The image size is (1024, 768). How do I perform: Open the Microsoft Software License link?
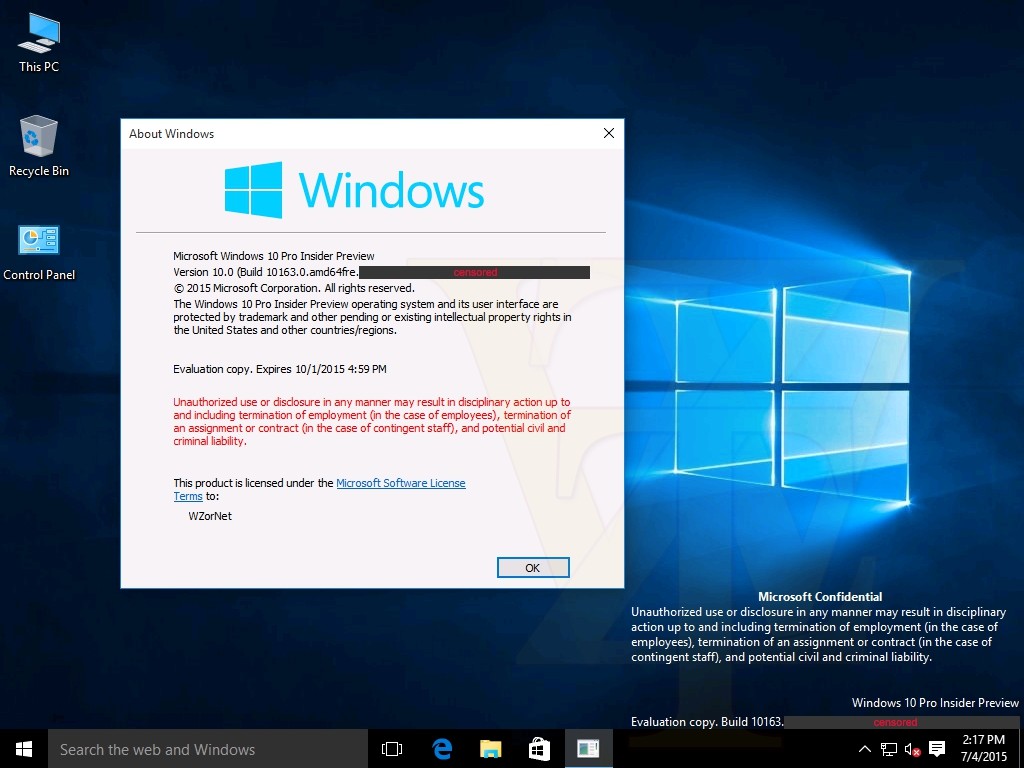(400, 483)
